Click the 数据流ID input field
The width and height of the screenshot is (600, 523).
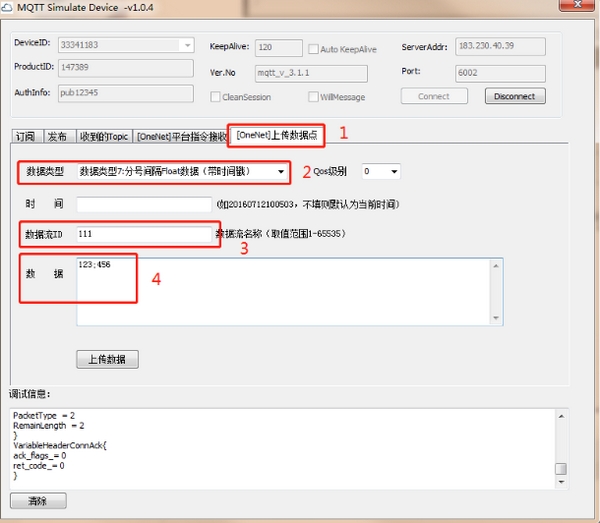(144, 234)
